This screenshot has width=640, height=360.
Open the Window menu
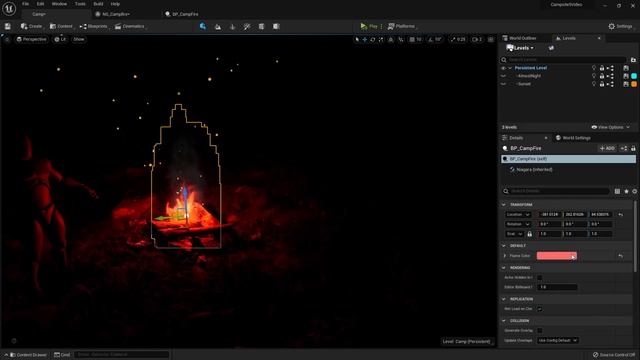(x=59, y=4)
